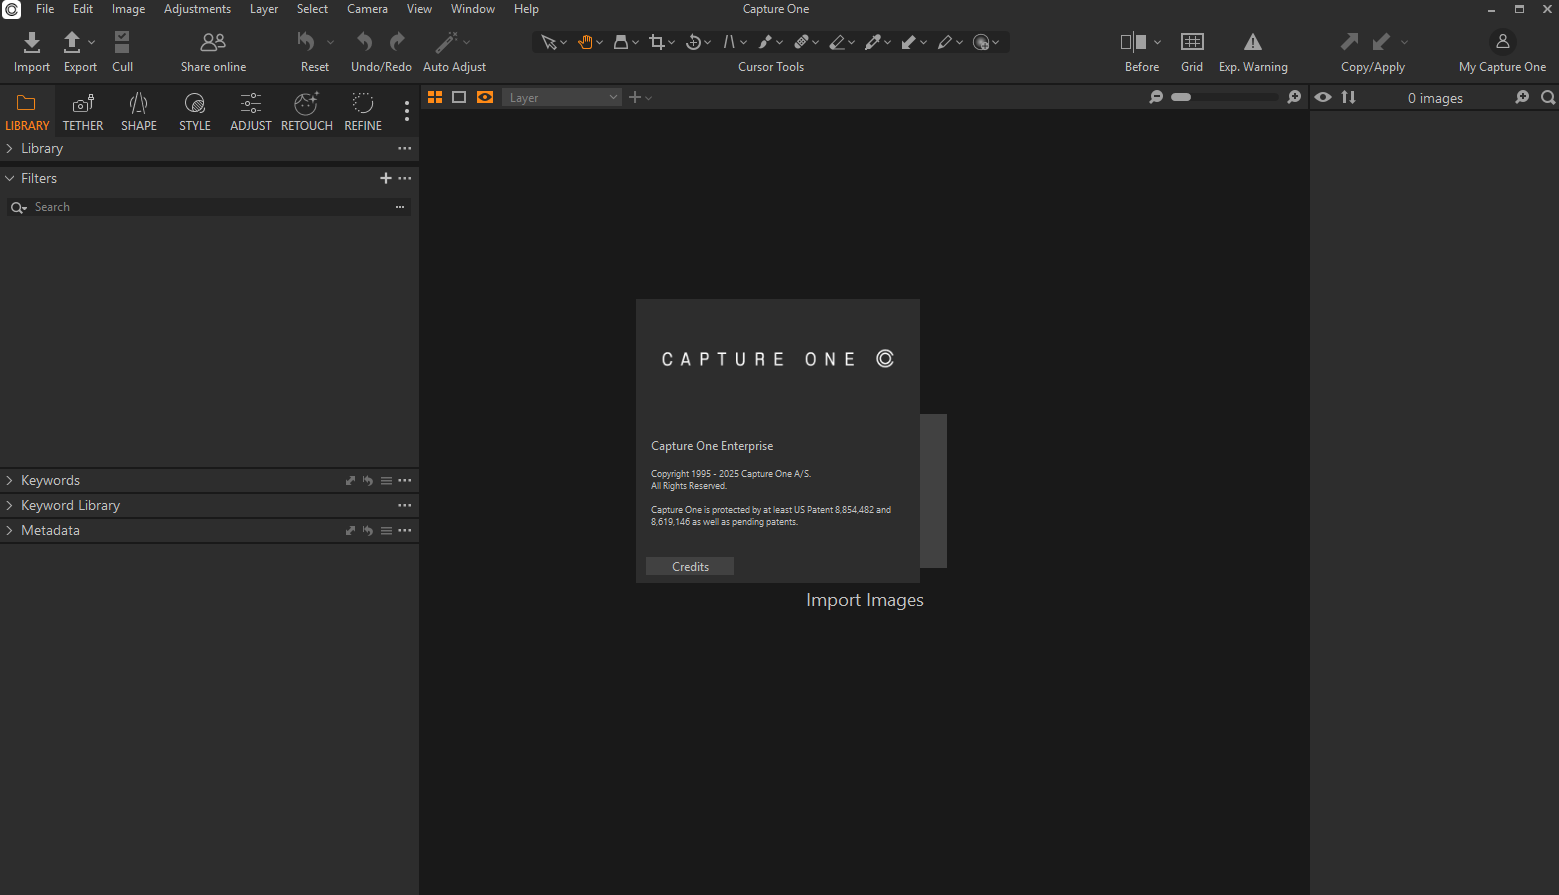Click the Auto Adjust magic wand
This screenshot has width=1559, height=895.
(x=447, y=41)
